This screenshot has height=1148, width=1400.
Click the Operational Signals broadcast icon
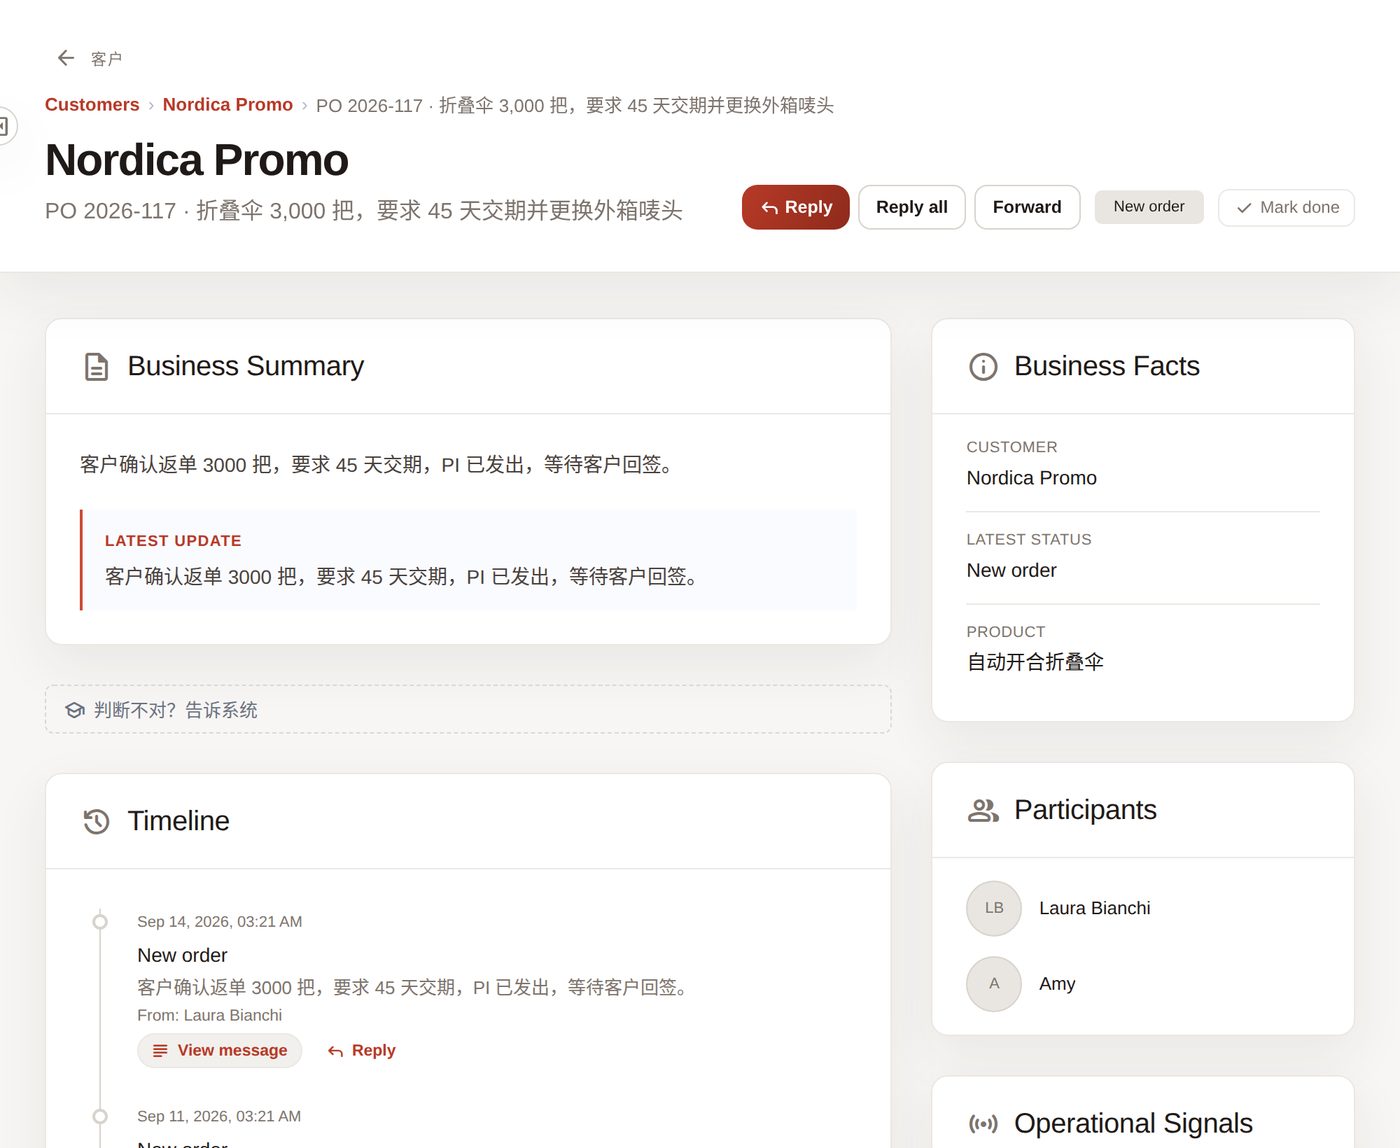(x=983, y=1124)
